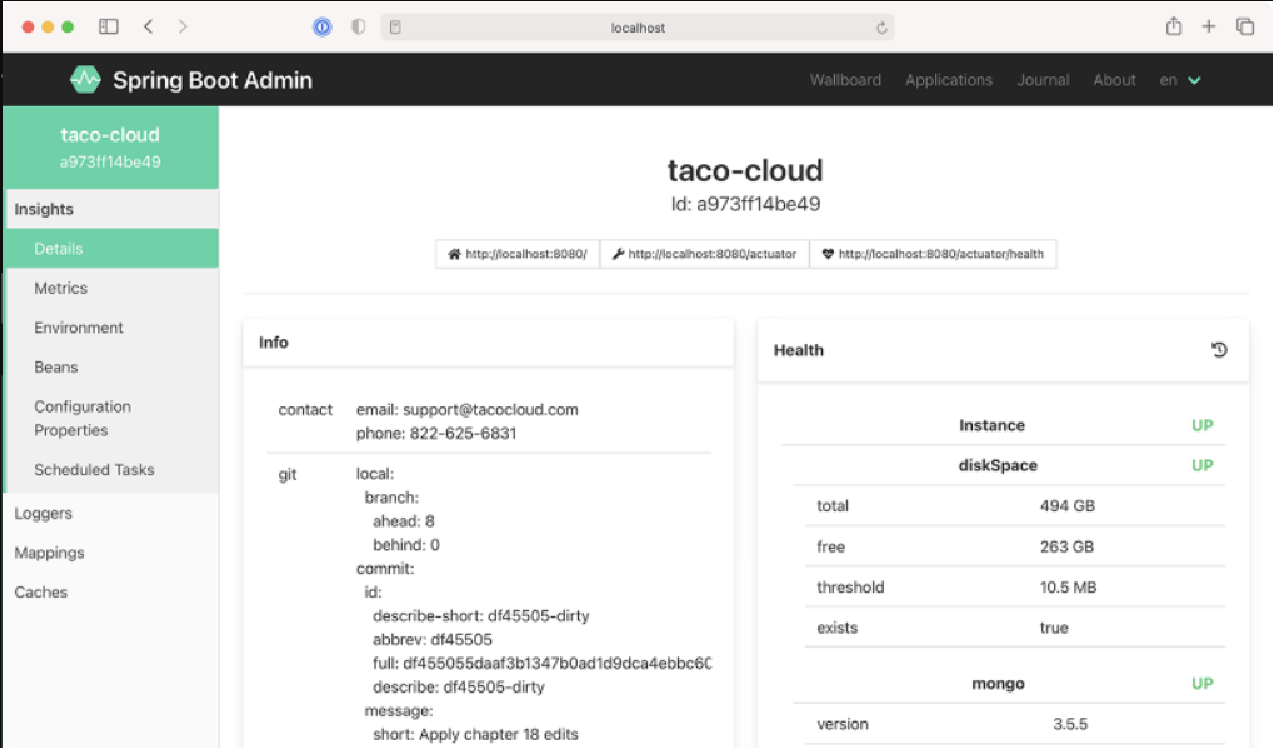Click the ahead: 8 branch text

coord(404,521)
